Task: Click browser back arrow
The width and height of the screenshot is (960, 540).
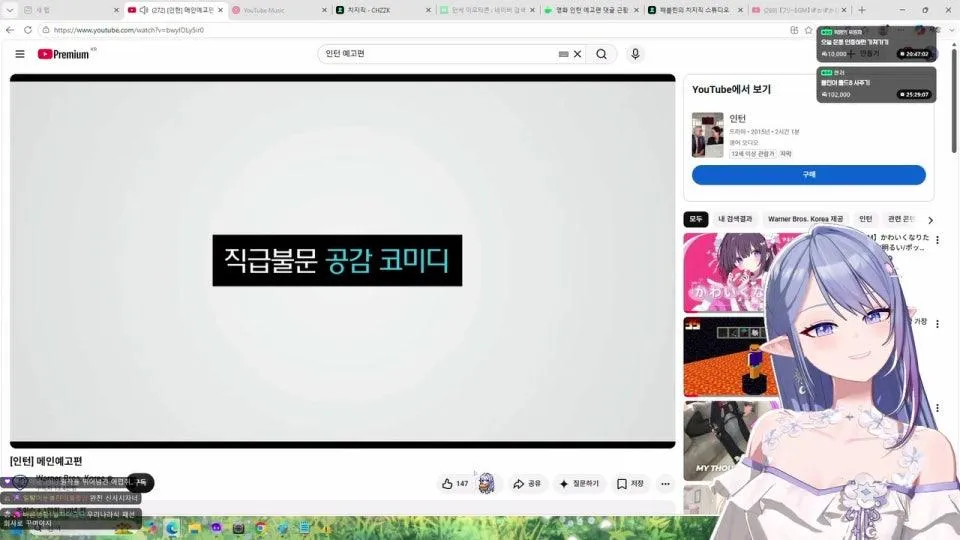Action: tap(10, 29)
